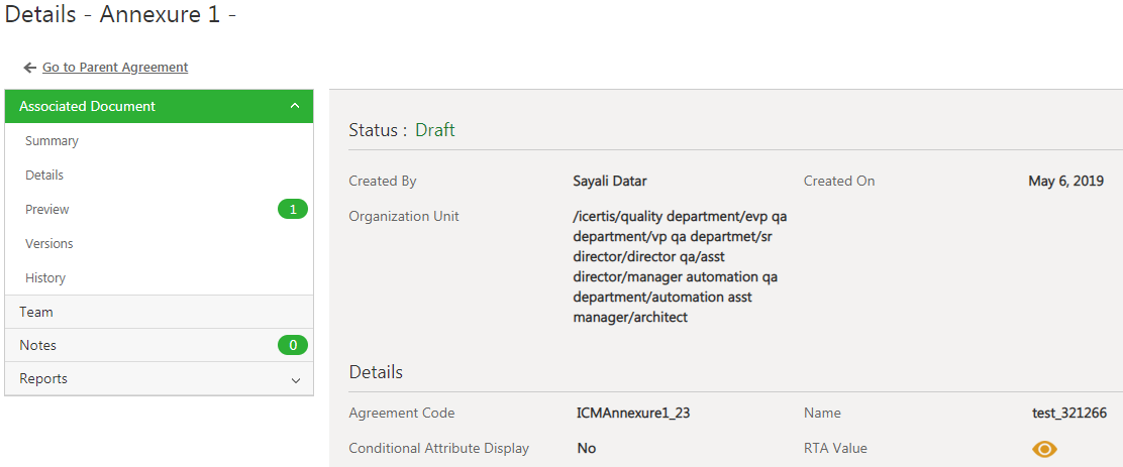Image resolution: width=1123 pixels, height=467 pixels.
Task: Select the Summary menu item
Action: [x=52, y=141]
